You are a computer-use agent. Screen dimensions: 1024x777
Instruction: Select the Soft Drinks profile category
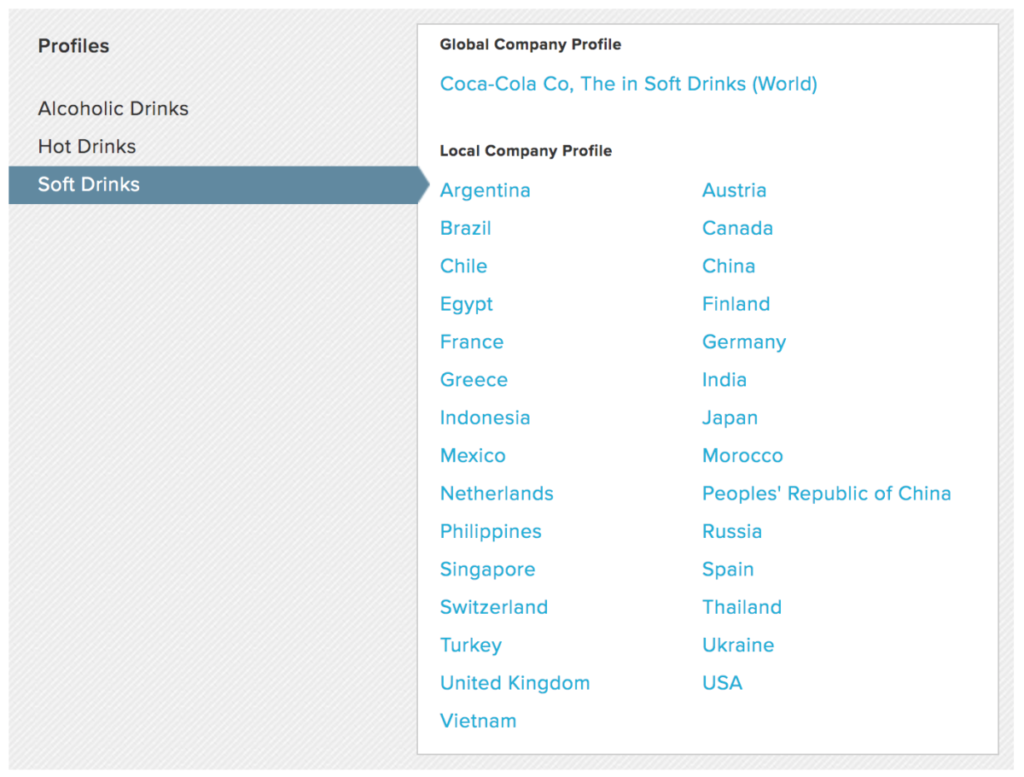pos(89,184)
